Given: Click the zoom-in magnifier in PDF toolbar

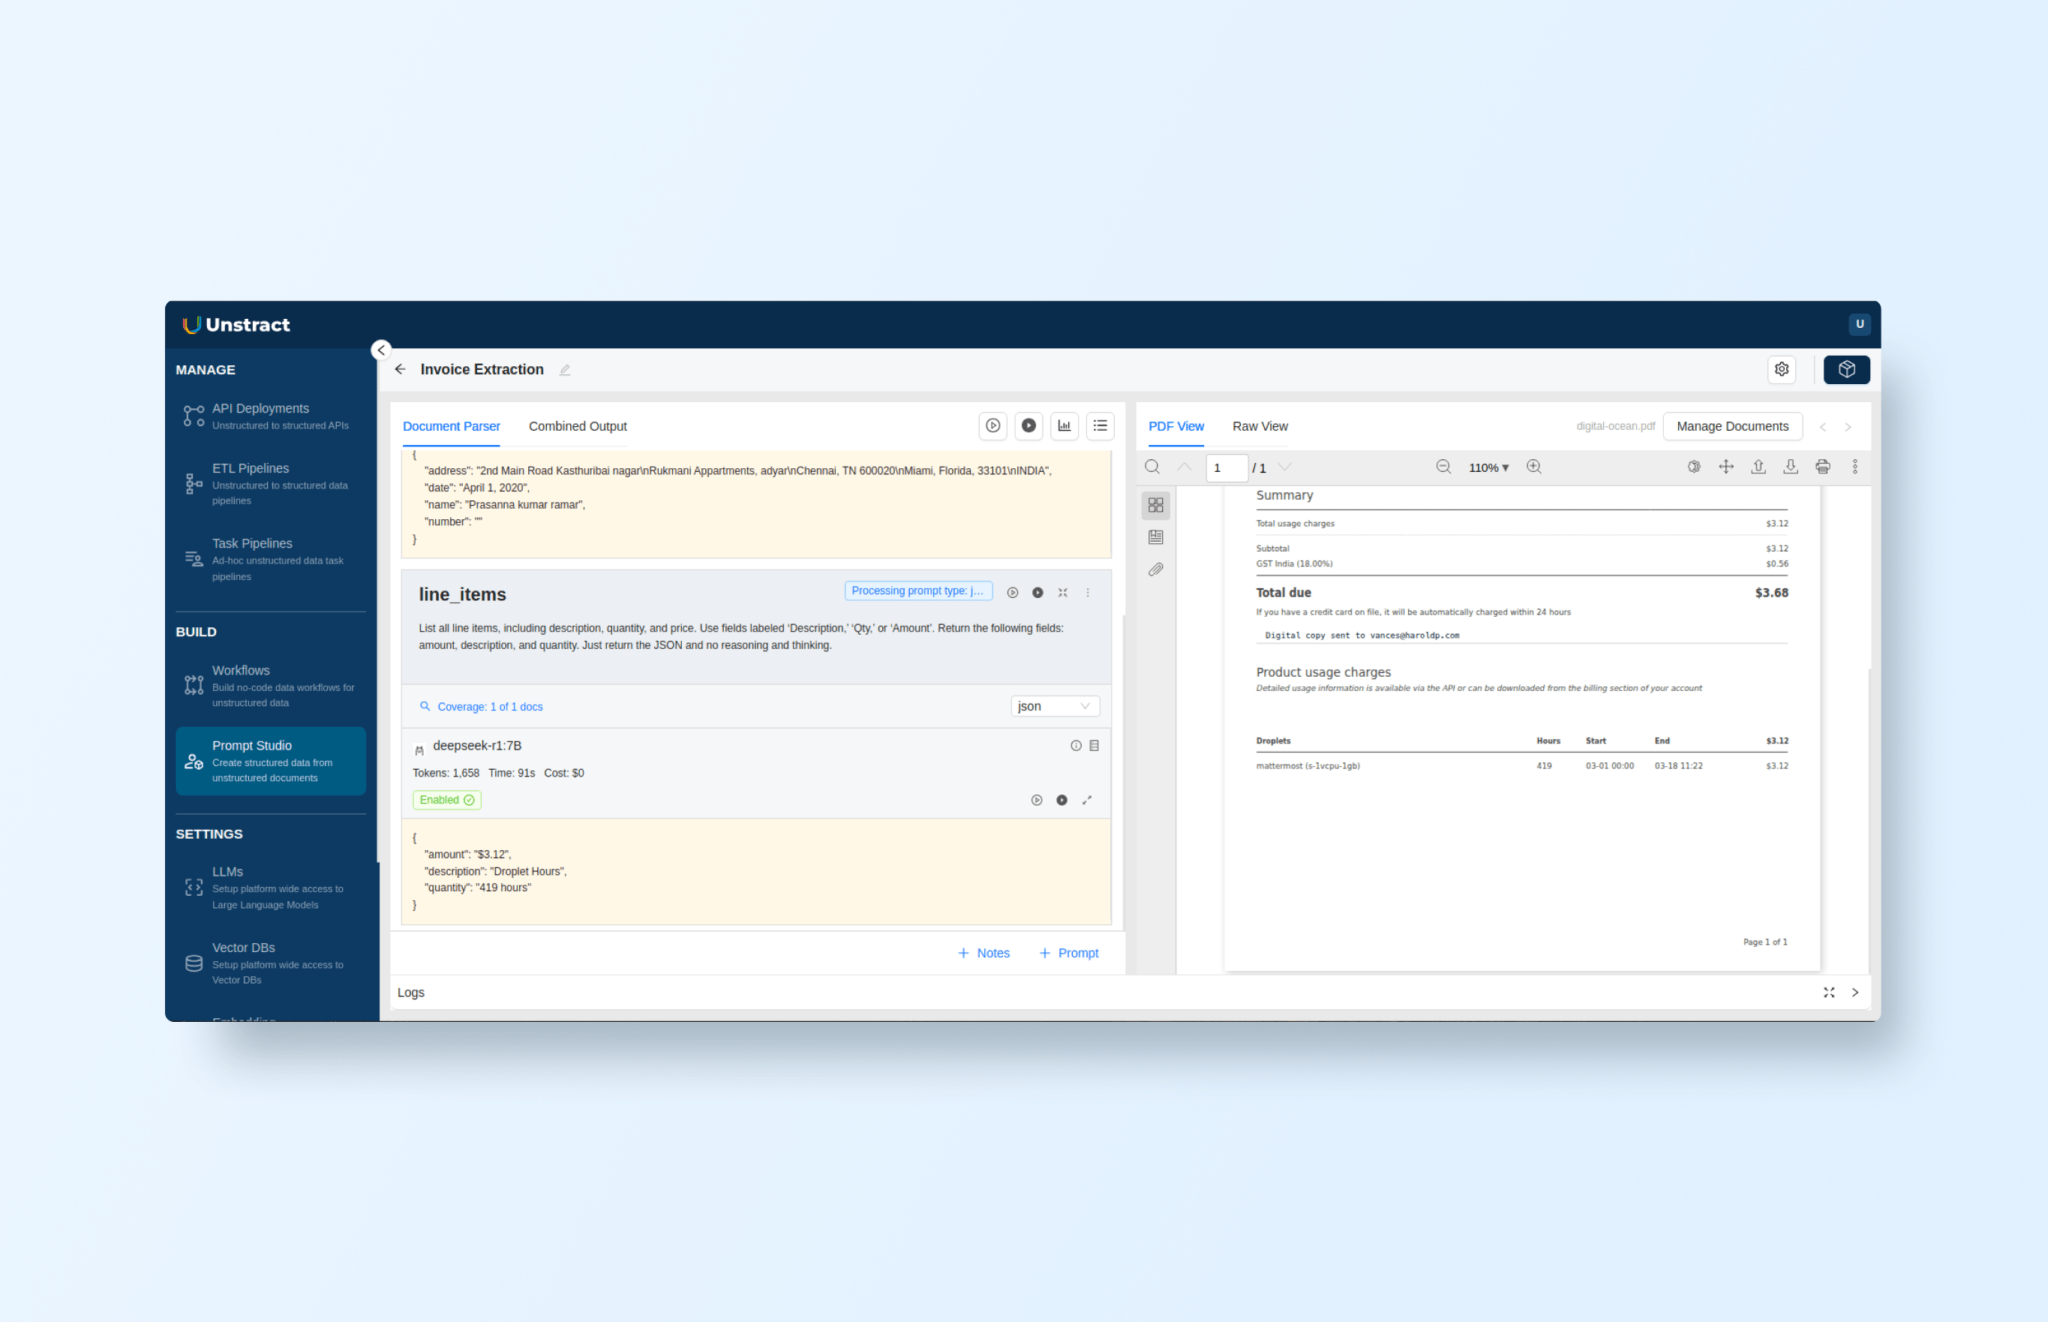Looking at the screenshot, I should [x=1534, y=467].
